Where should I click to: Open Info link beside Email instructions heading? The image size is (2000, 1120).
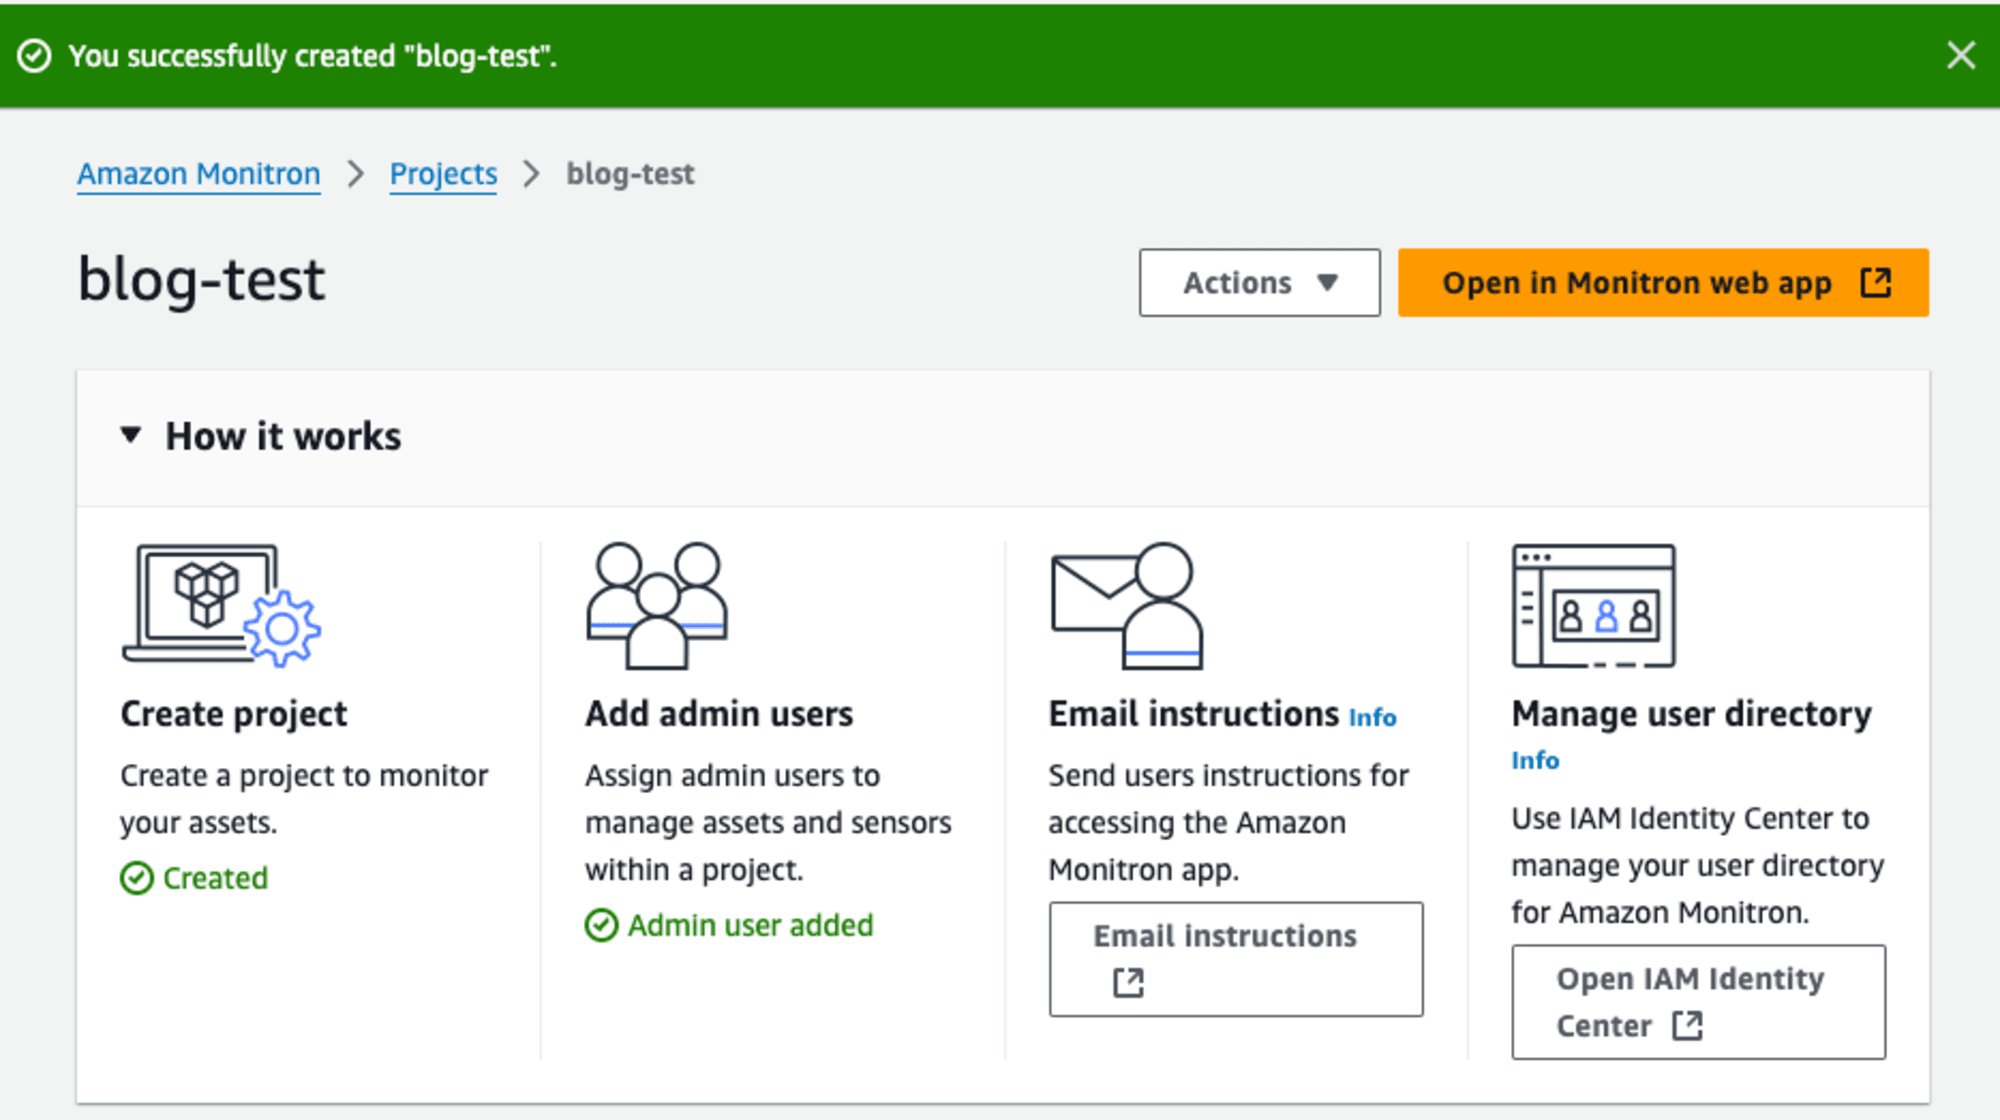(1372, 717)
